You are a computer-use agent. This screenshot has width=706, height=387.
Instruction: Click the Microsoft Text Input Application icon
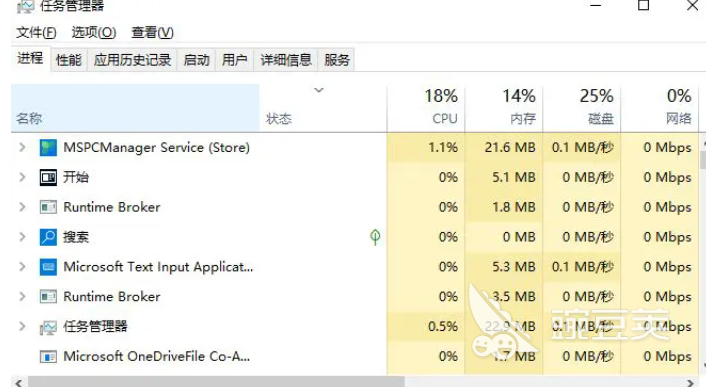(x=48, y=267)
